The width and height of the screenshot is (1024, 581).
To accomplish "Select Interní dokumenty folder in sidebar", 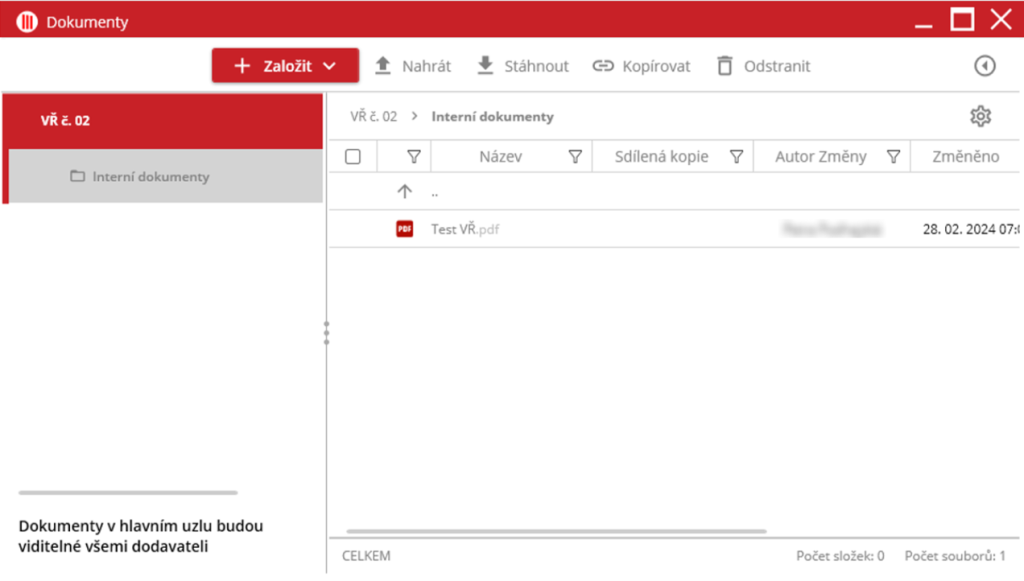I will coord(150,177).
